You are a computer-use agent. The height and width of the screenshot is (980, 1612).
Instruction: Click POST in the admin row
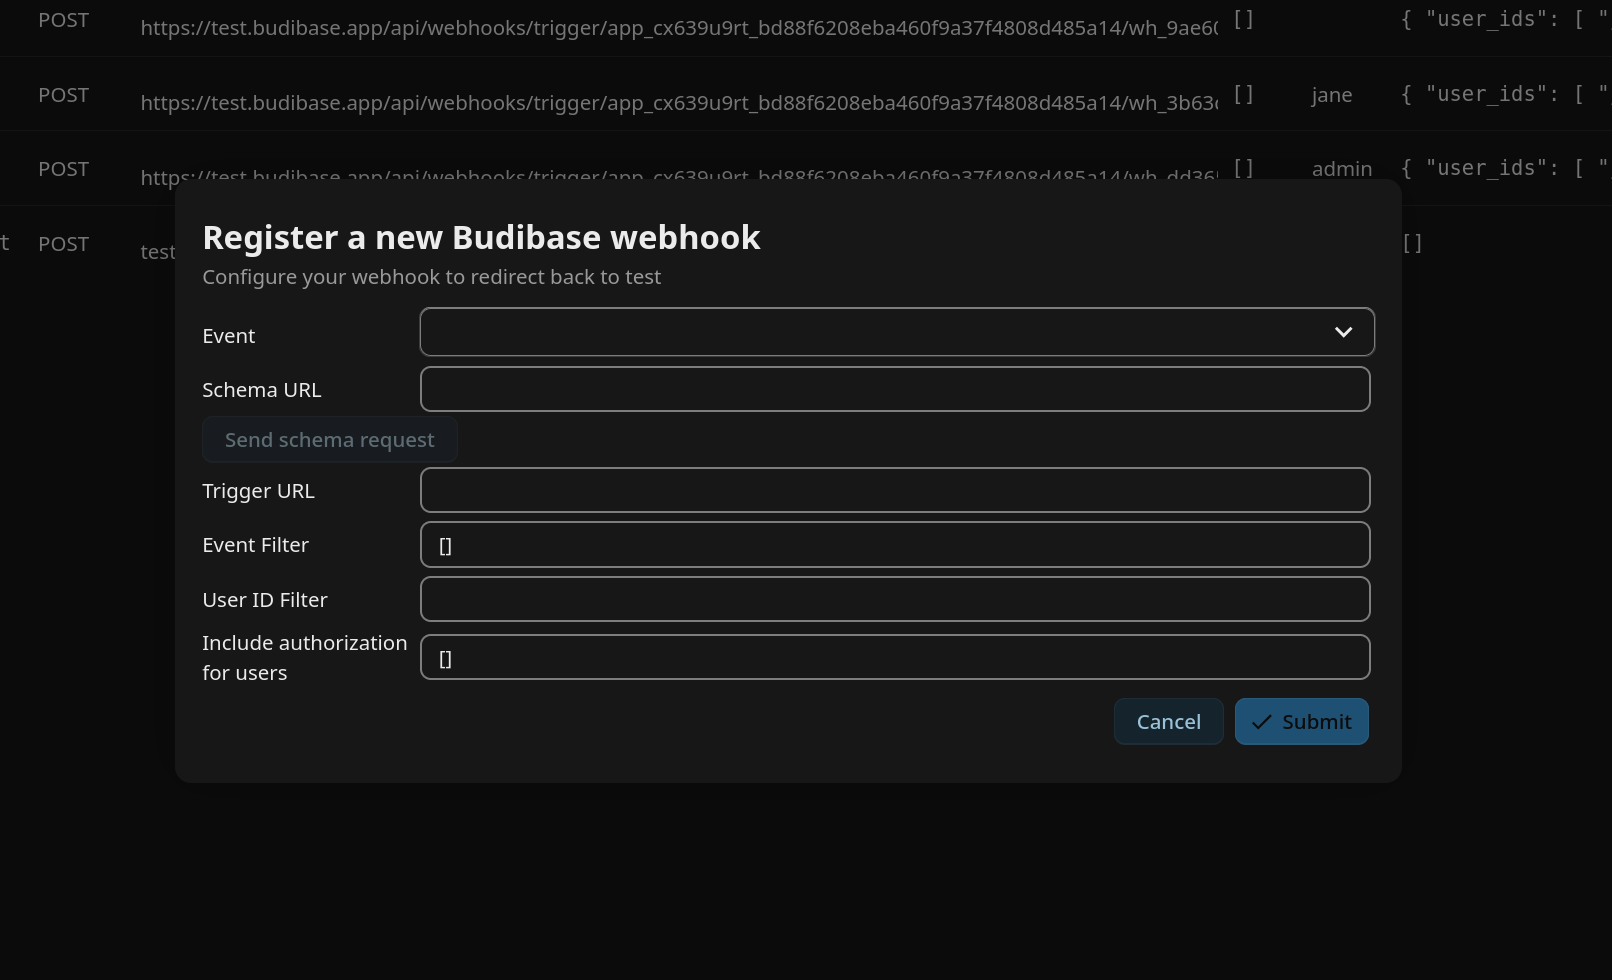(x=64, y=169)
